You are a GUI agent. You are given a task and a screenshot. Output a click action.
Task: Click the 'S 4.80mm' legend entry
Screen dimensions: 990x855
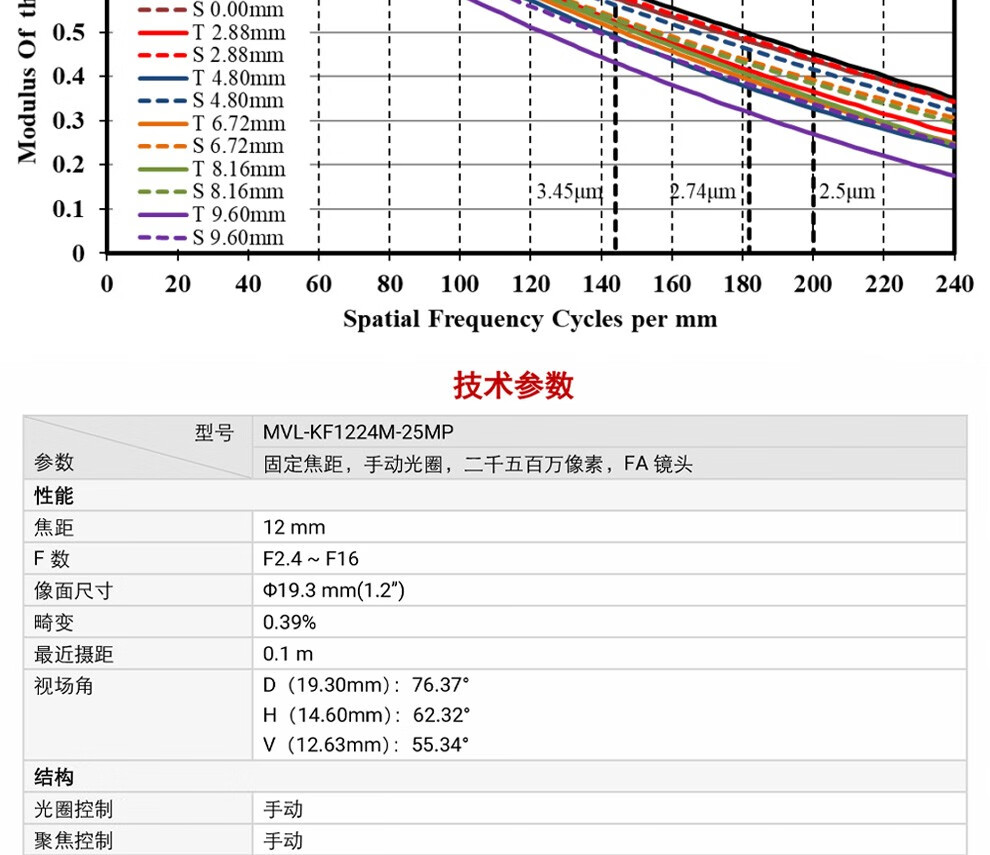(x=212, y=100)
